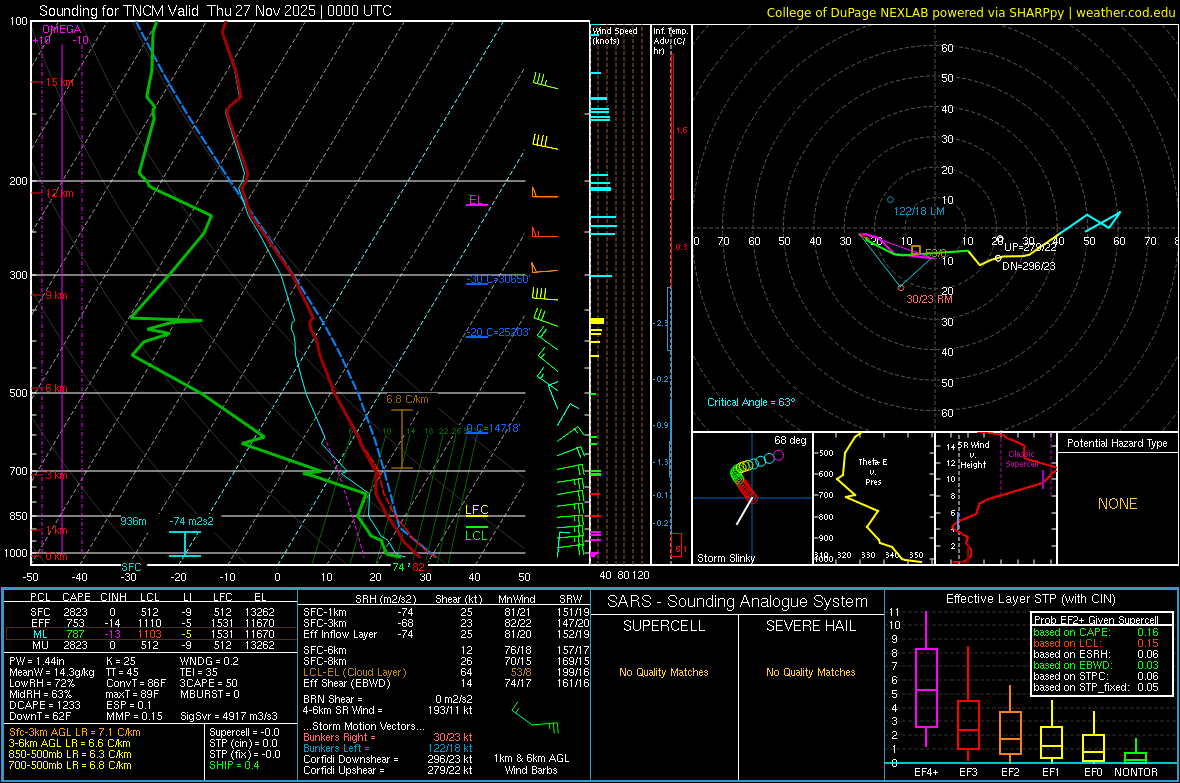
Task: Click the UP=279/22 hodograph label
Action: (1030, 247)
